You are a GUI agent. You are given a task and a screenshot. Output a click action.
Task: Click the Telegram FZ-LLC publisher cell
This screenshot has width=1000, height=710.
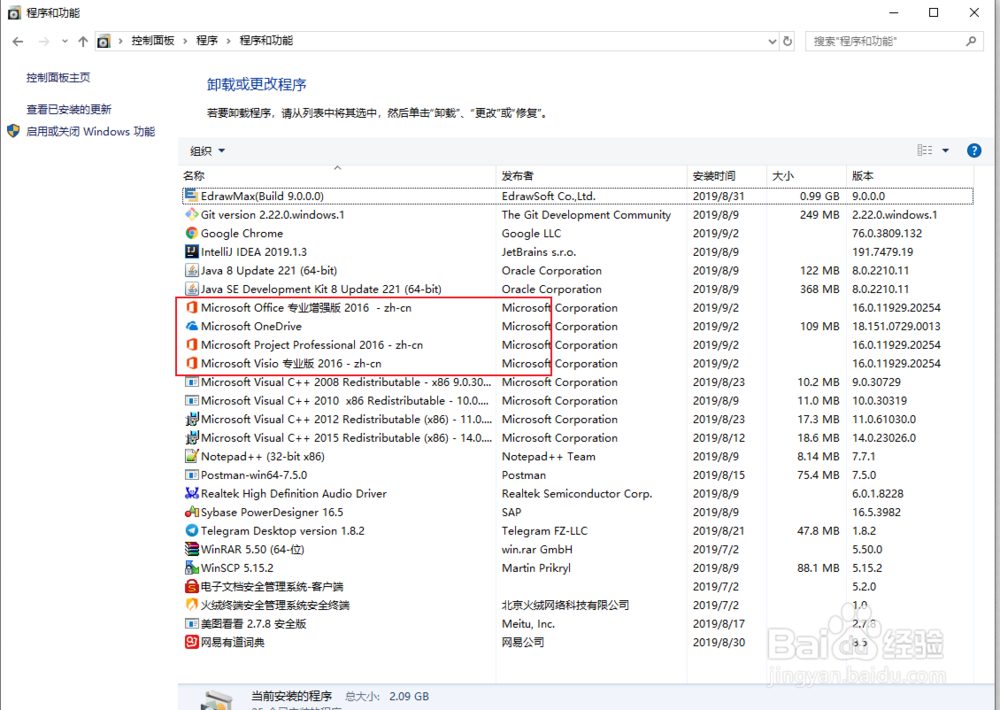545,530
